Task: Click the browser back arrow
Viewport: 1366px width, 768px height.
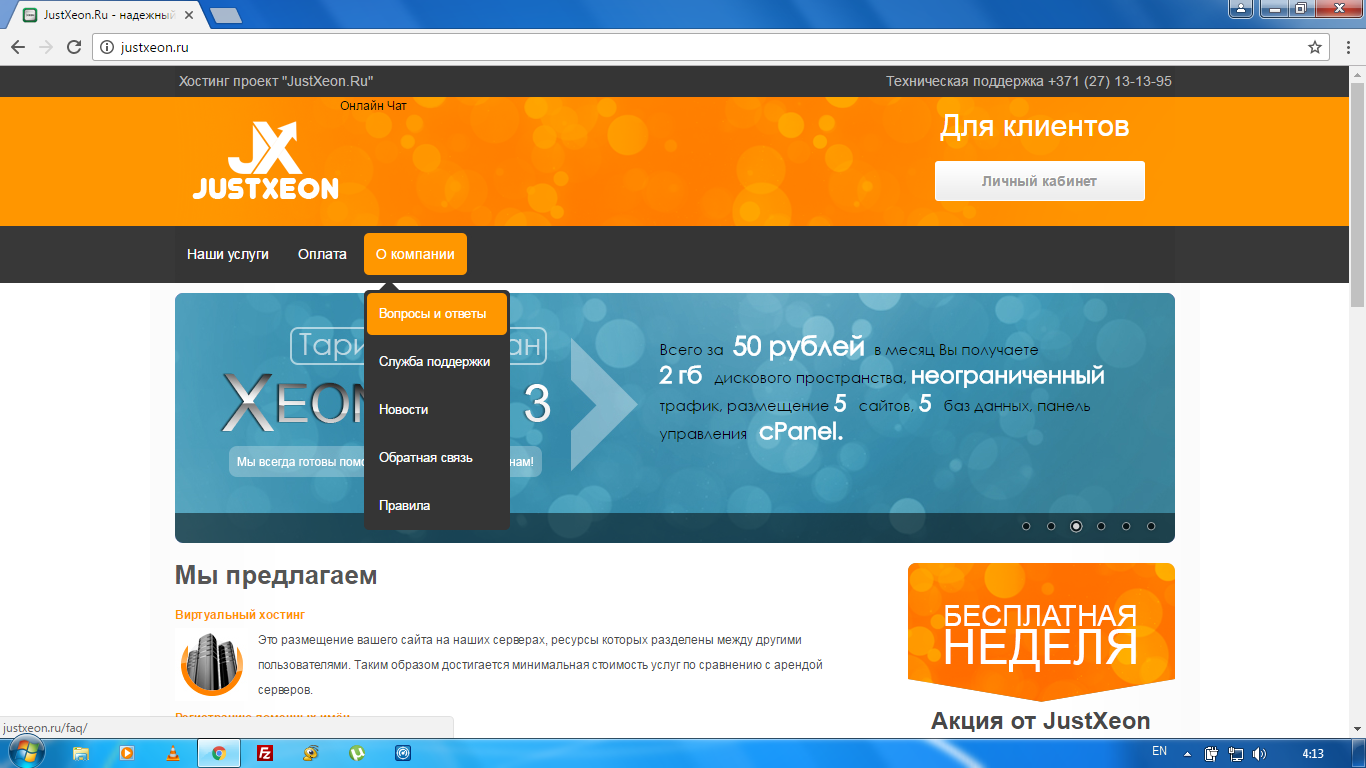Action: [18, 47]
